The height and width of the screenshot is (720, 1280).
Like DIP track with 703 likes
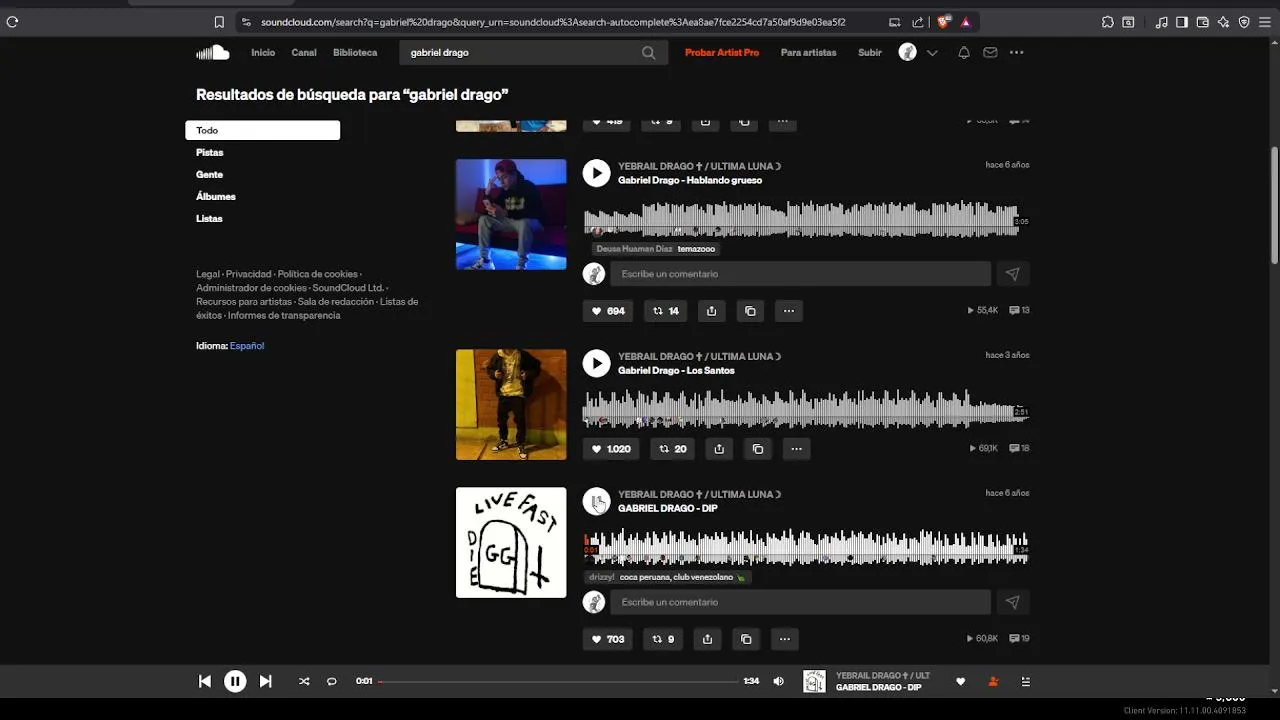click(x=608, y=639)
